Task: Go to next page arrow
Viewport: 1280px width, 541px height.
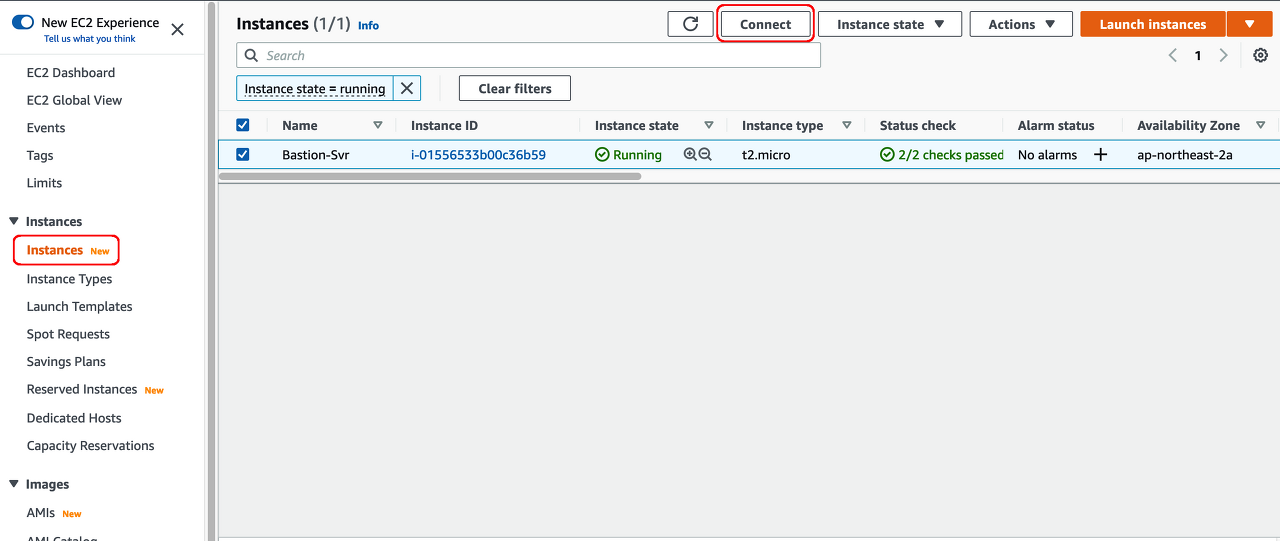Action: click(1223, 56)
